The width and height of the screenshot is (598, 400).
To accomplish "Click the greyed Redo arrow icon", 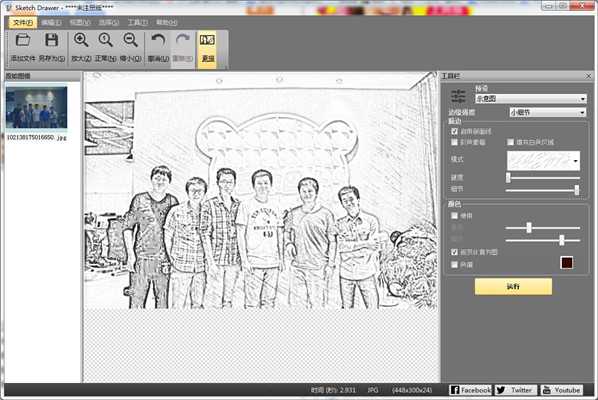I will point(183,40).
